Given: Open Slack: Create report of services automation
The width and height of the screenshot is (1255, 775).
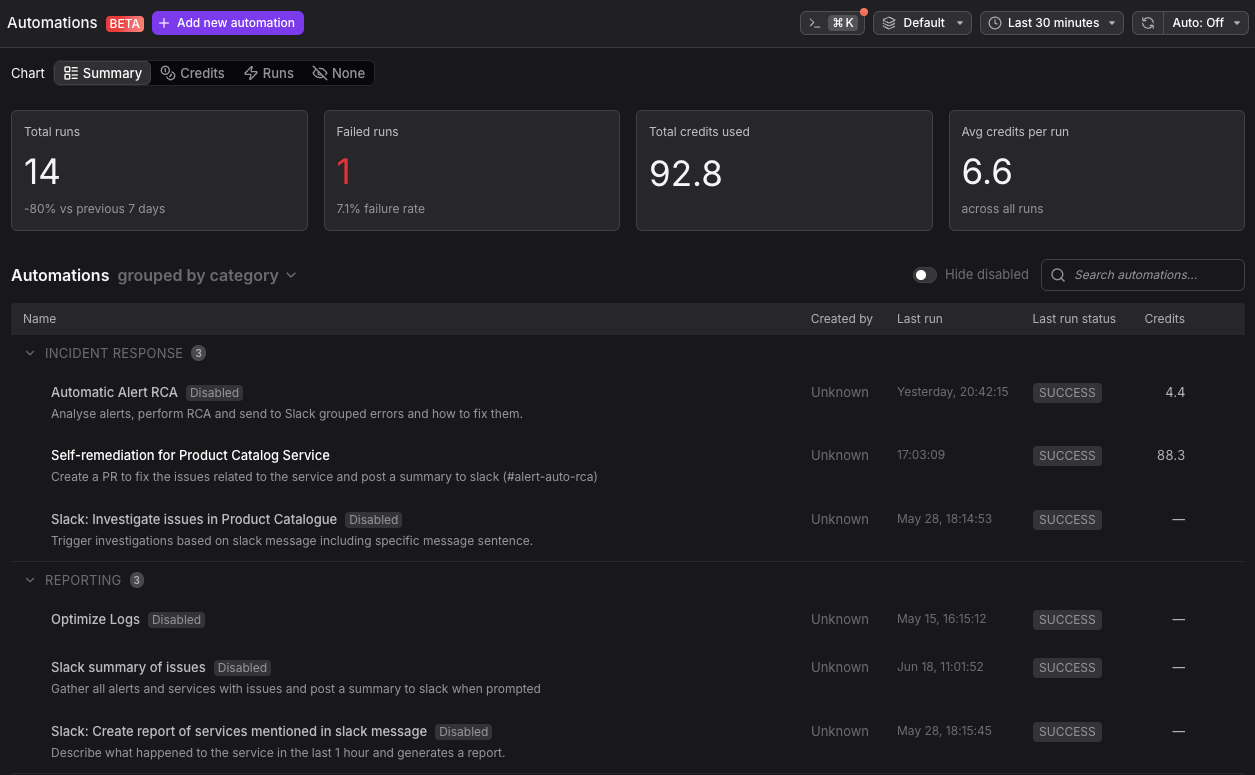Looking at the screenshot, I should [239, 731].
